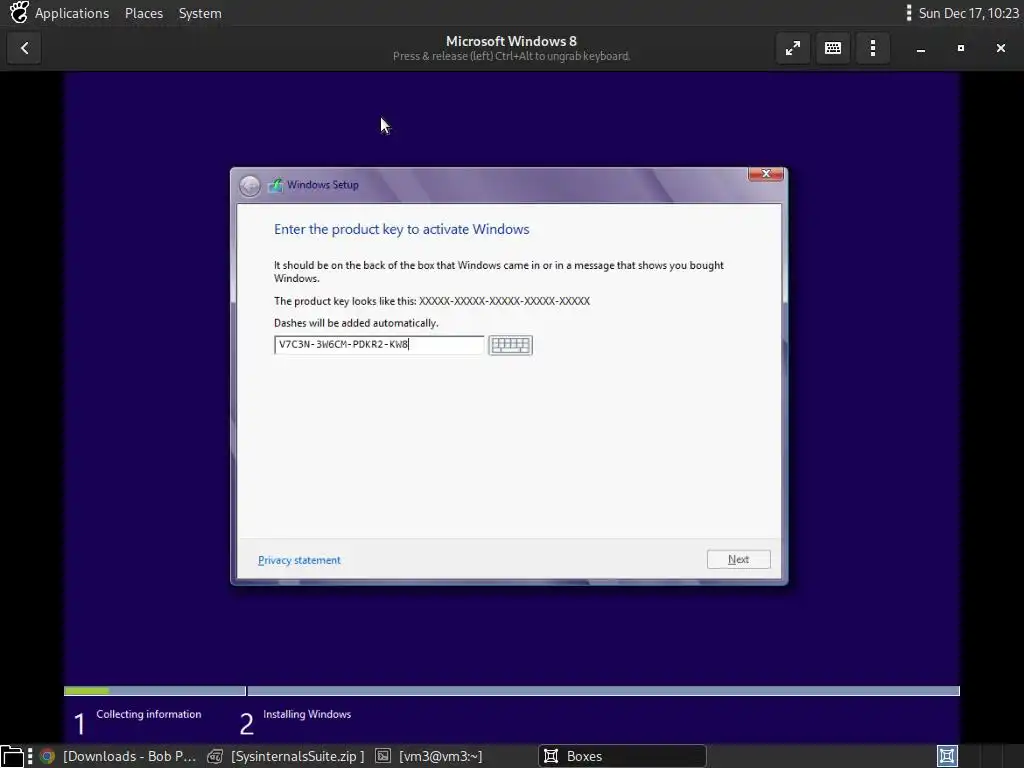The width and height of the screenshot is (1024, 768).
Task: Click the Next button
Action: click(738, 560)
